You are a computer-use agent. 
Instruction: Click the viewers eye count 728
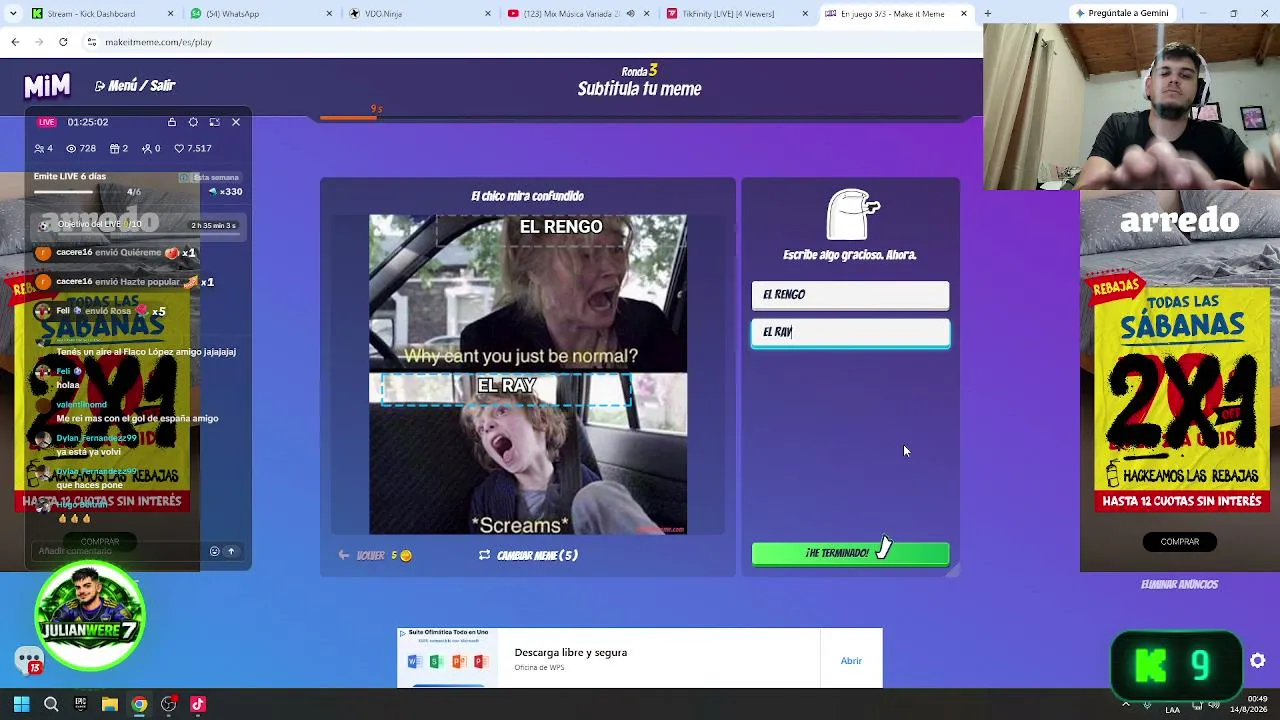point(81,148)
